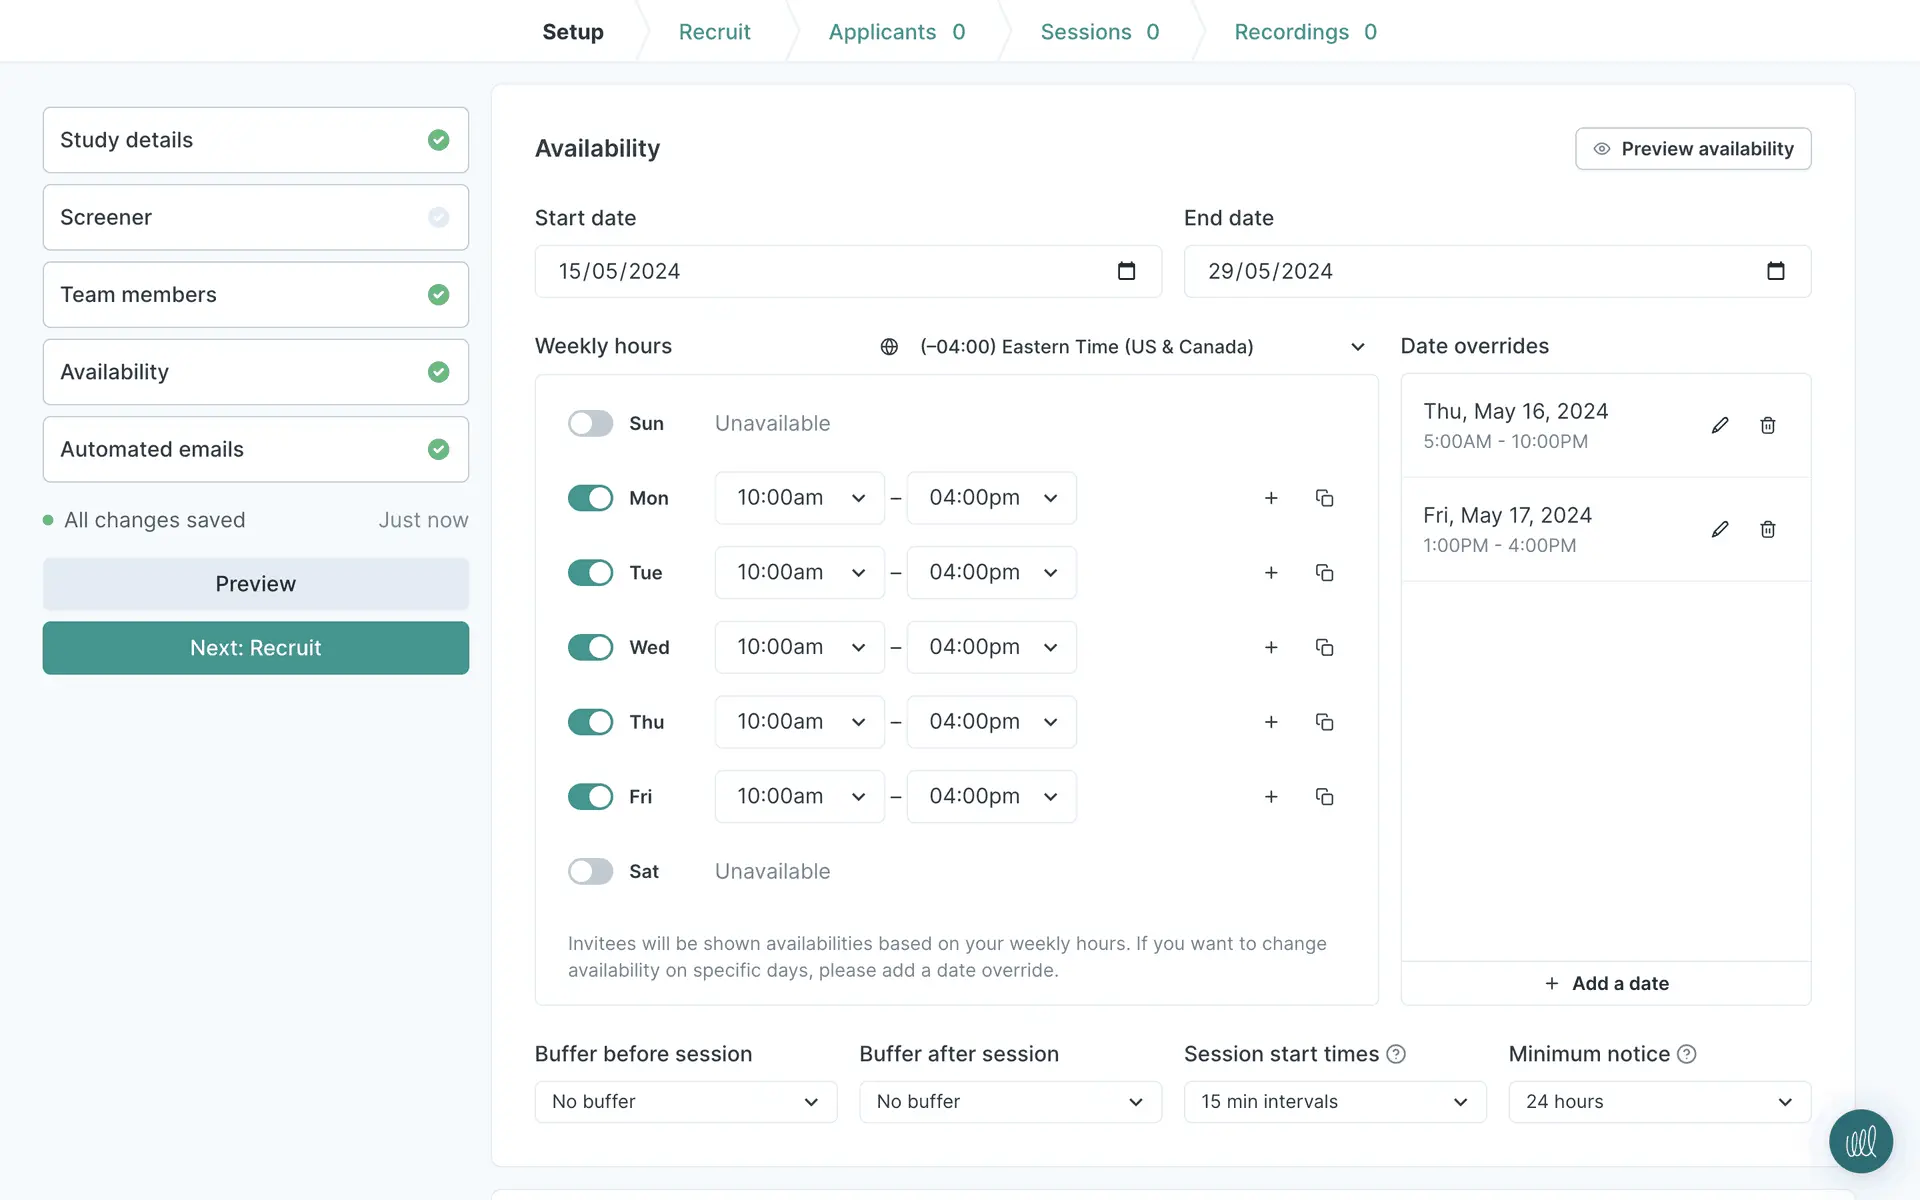Open the Screener setup section
Image resolution: width=1920 pixels, height=1200 pixels.
[x=255, y=217]
